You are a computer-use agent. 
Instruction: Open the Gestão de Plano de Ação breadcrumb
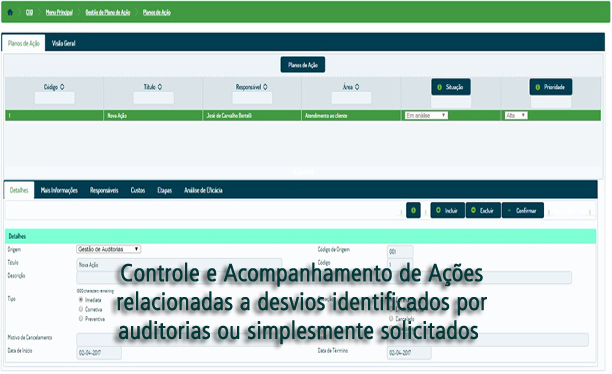108,12
